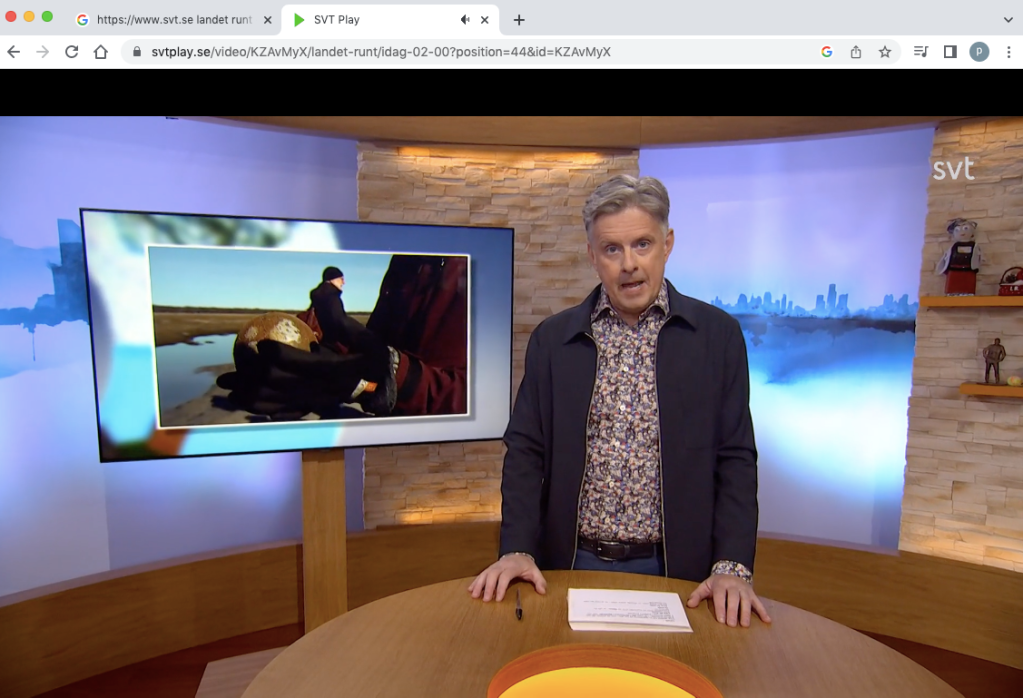The width and height of the screenshot is (1023, 698).
Task: Open the Chrome three-dot menu
Action: (x=1007, y=52)
